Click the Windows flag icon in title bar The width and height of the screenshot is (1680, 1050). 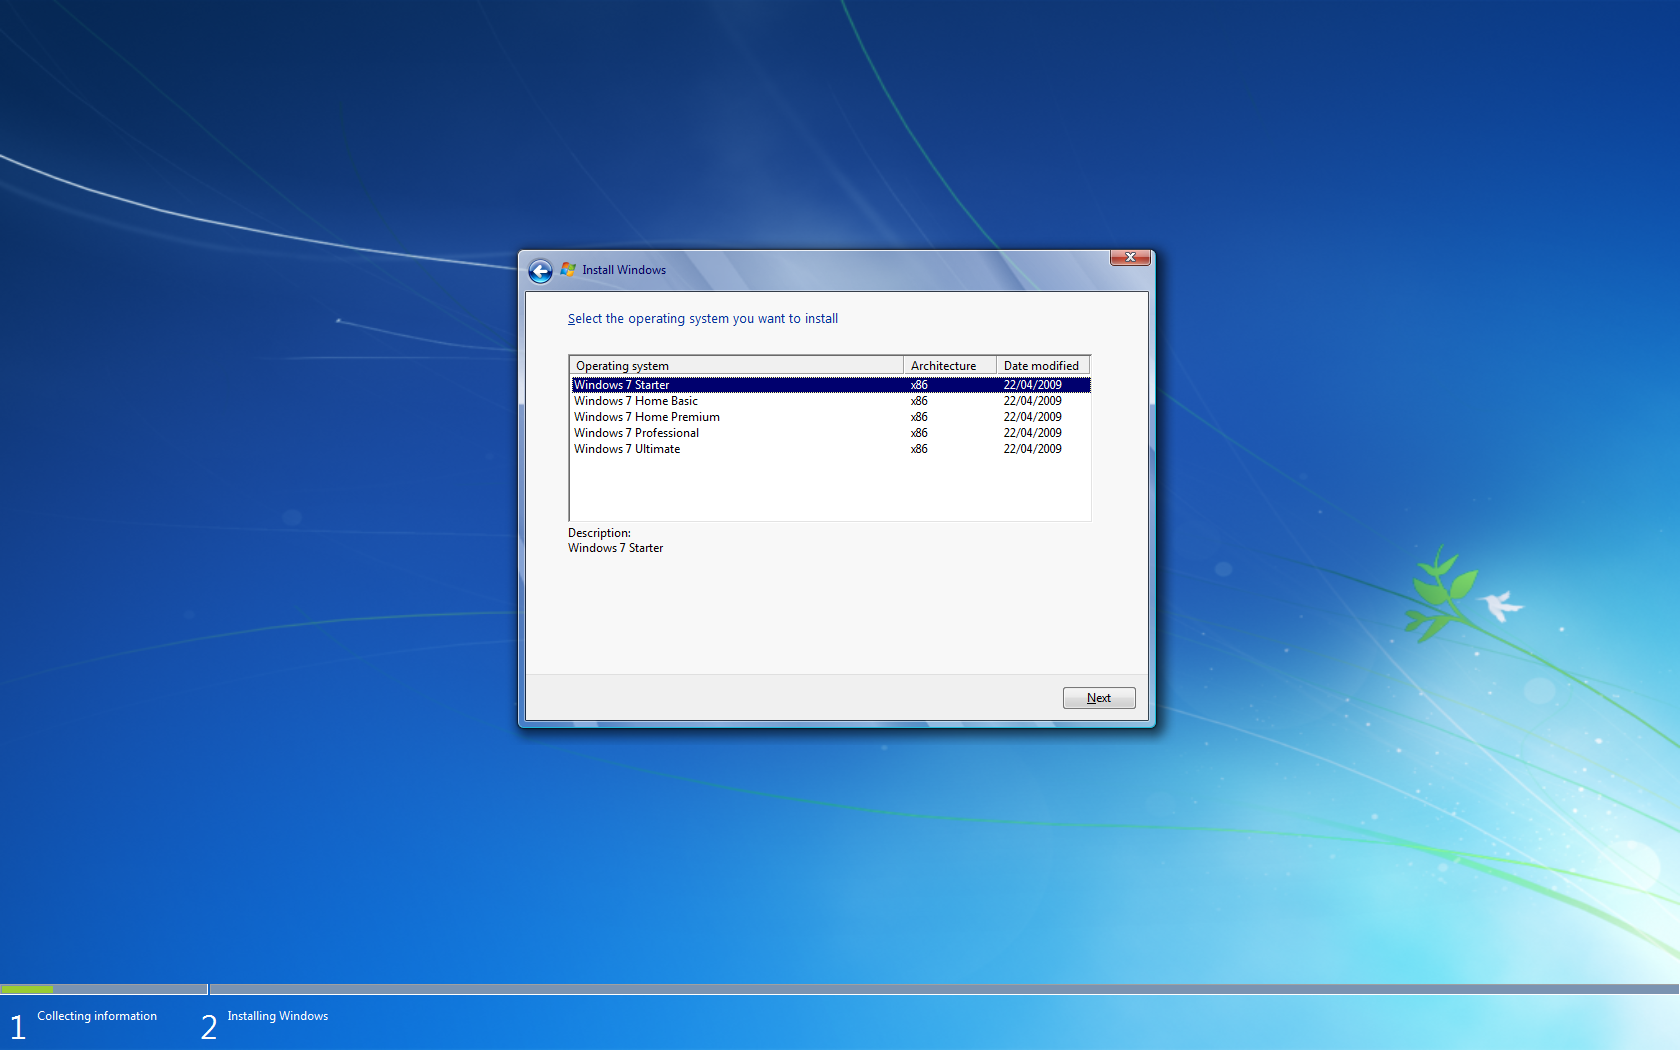click(x=568, y=269)
